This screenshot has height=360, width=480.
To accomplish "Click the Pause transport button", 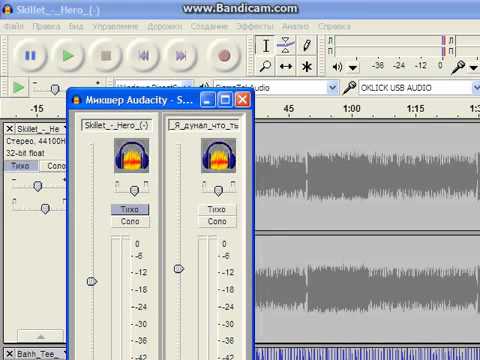I will coord(30,56).
